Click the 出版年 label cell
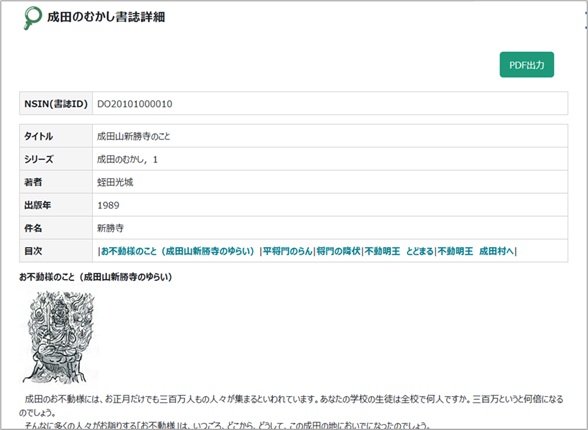Viewport: 588px width, 430px height. click(56, 205)
